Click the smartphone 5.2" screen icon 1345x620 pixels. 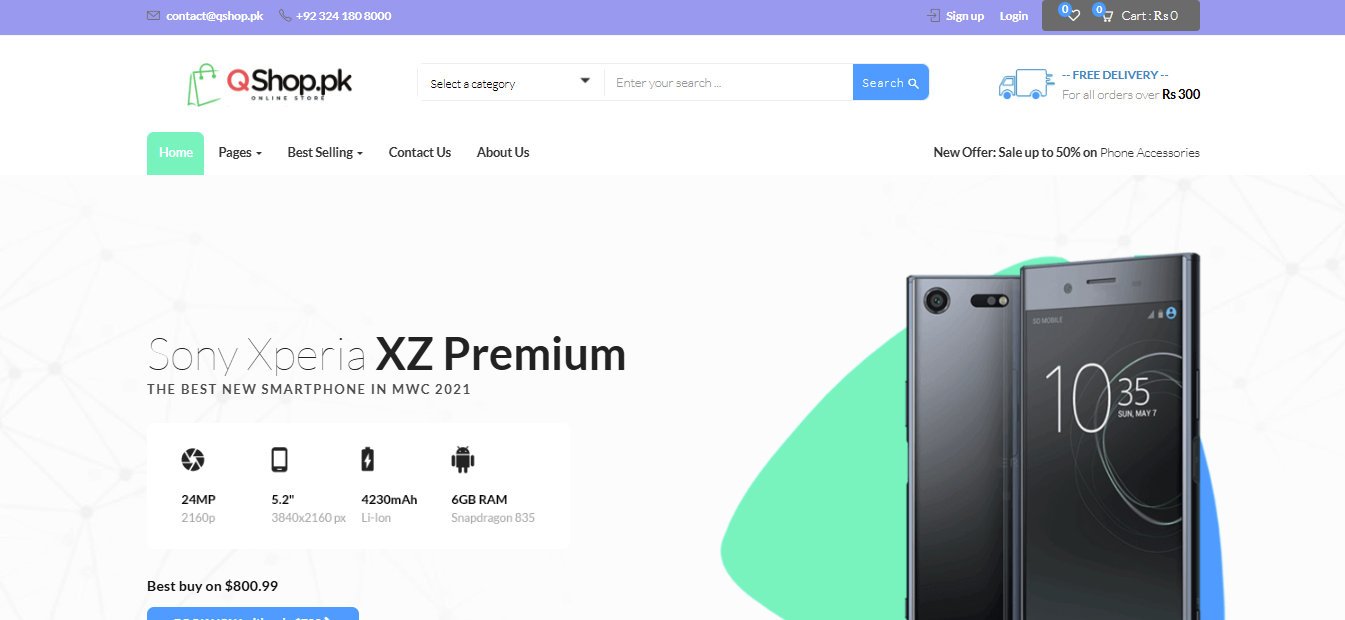tap(280, 460)
